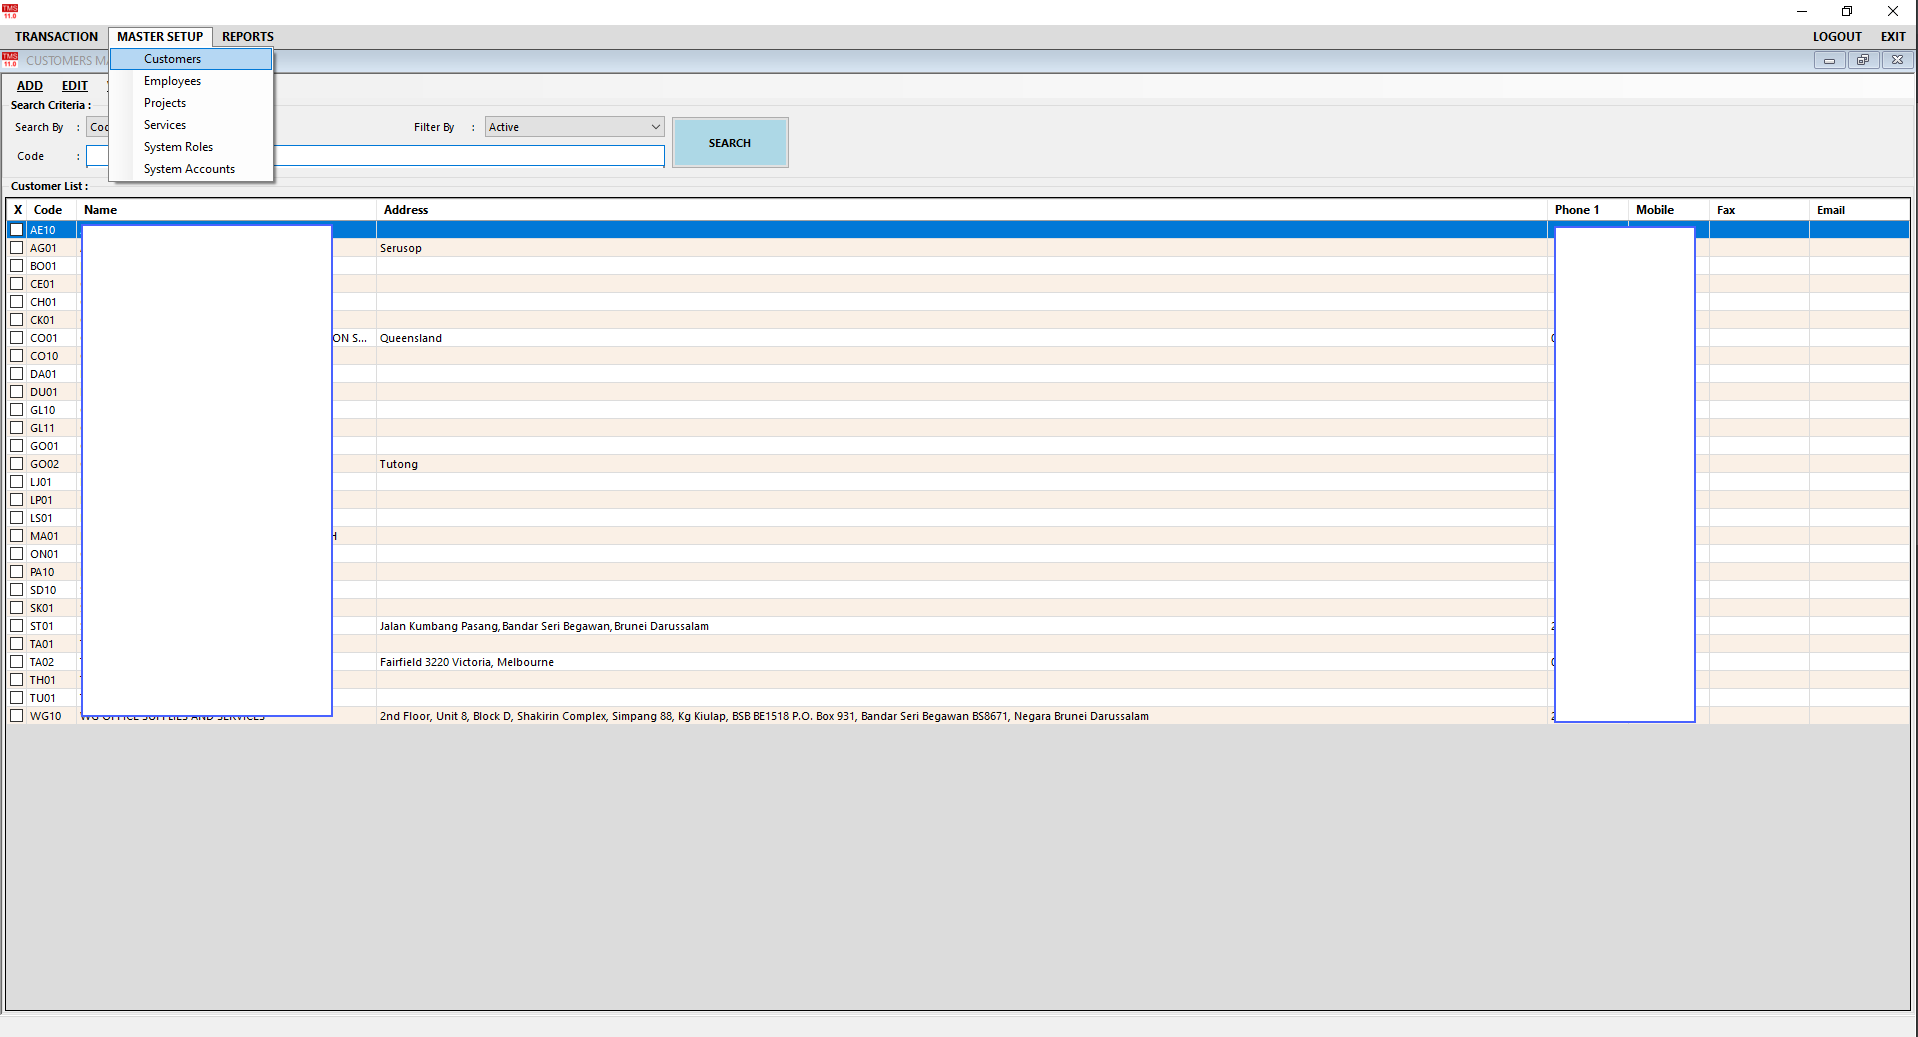The height and width of the screenshot is (1037, 1918).
Task: Click the Fax column header
Action: [x=1760, y=210]
